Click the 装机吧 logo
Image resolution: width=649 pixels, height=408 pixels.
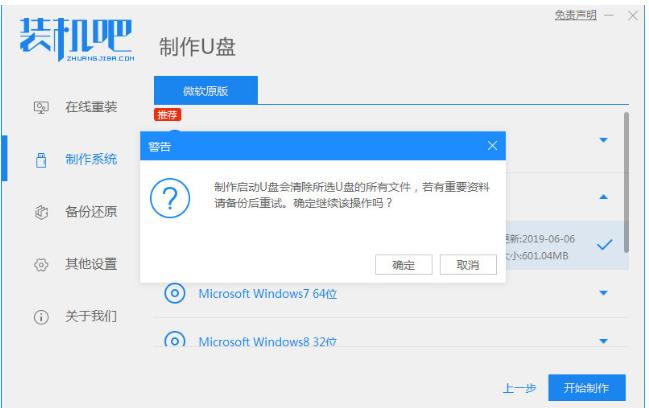(x=76, y=40)
